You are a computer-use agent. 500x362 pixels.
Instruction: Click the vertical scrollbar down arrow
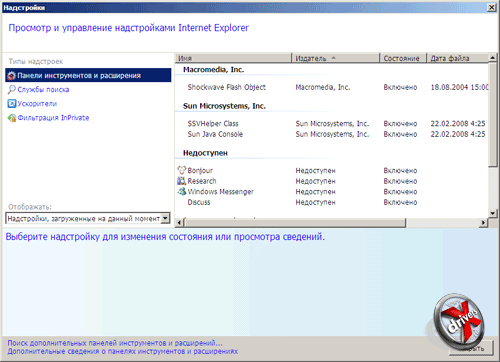click(x=493, y=213)
